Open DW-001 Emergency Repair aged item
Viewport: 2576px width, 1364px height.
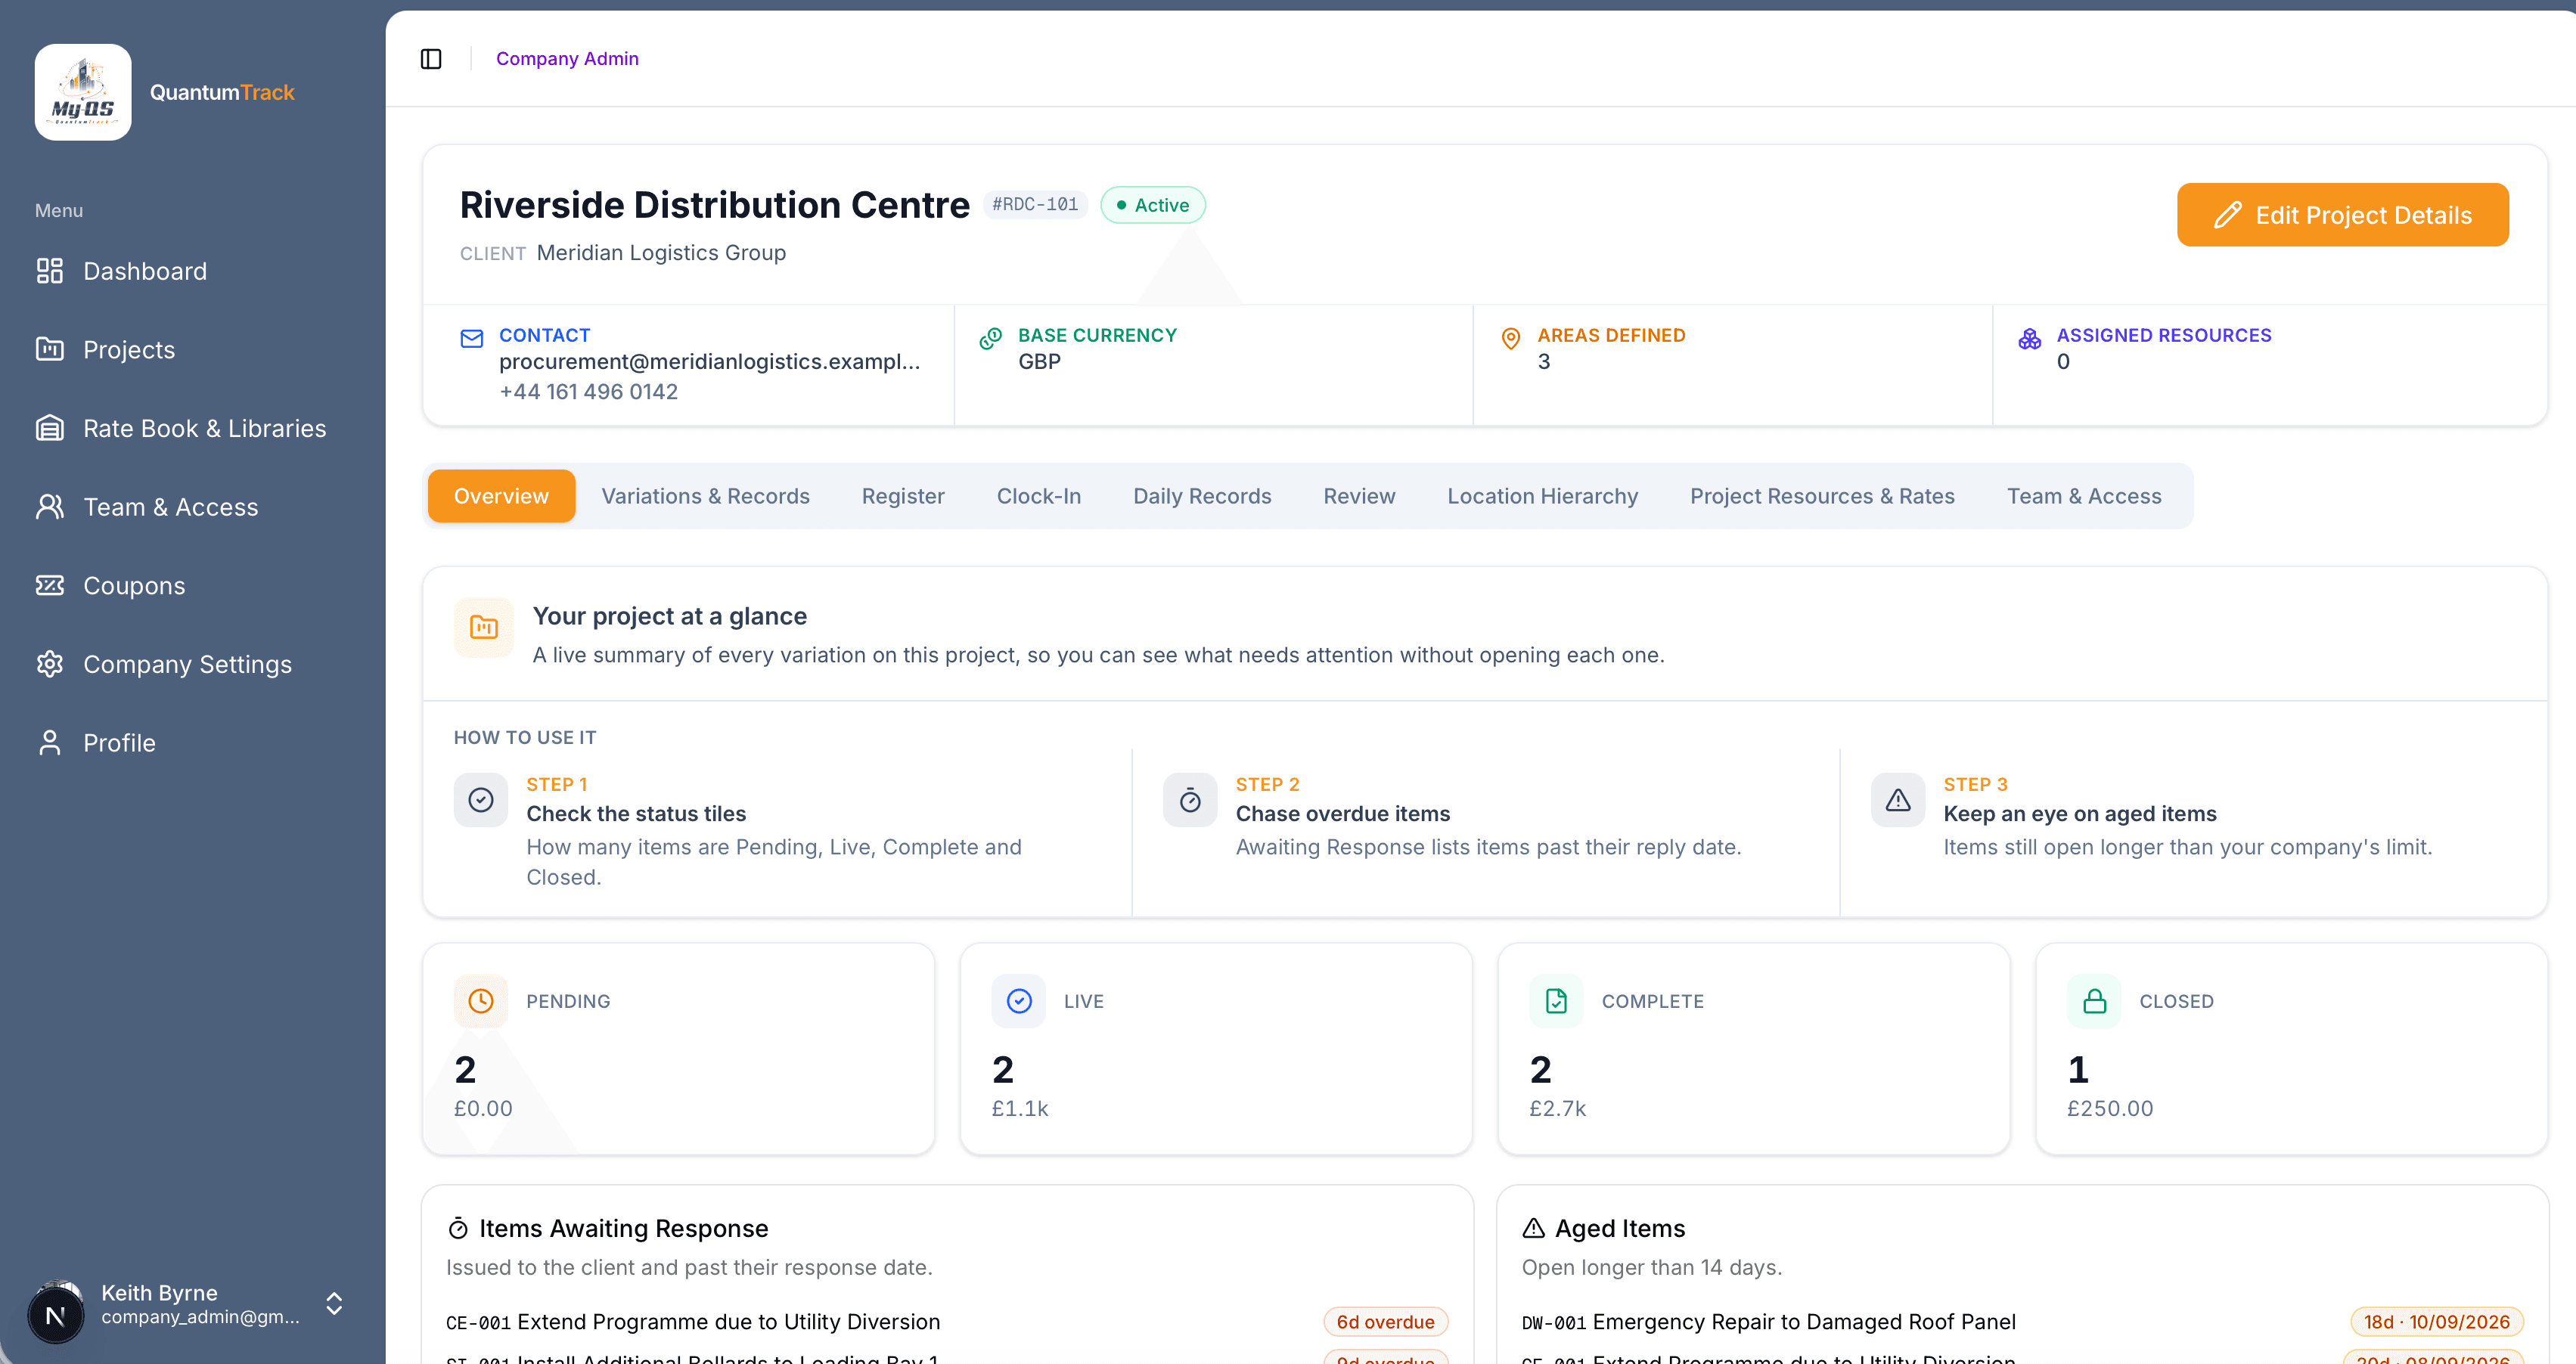tap(1768, 1322)
